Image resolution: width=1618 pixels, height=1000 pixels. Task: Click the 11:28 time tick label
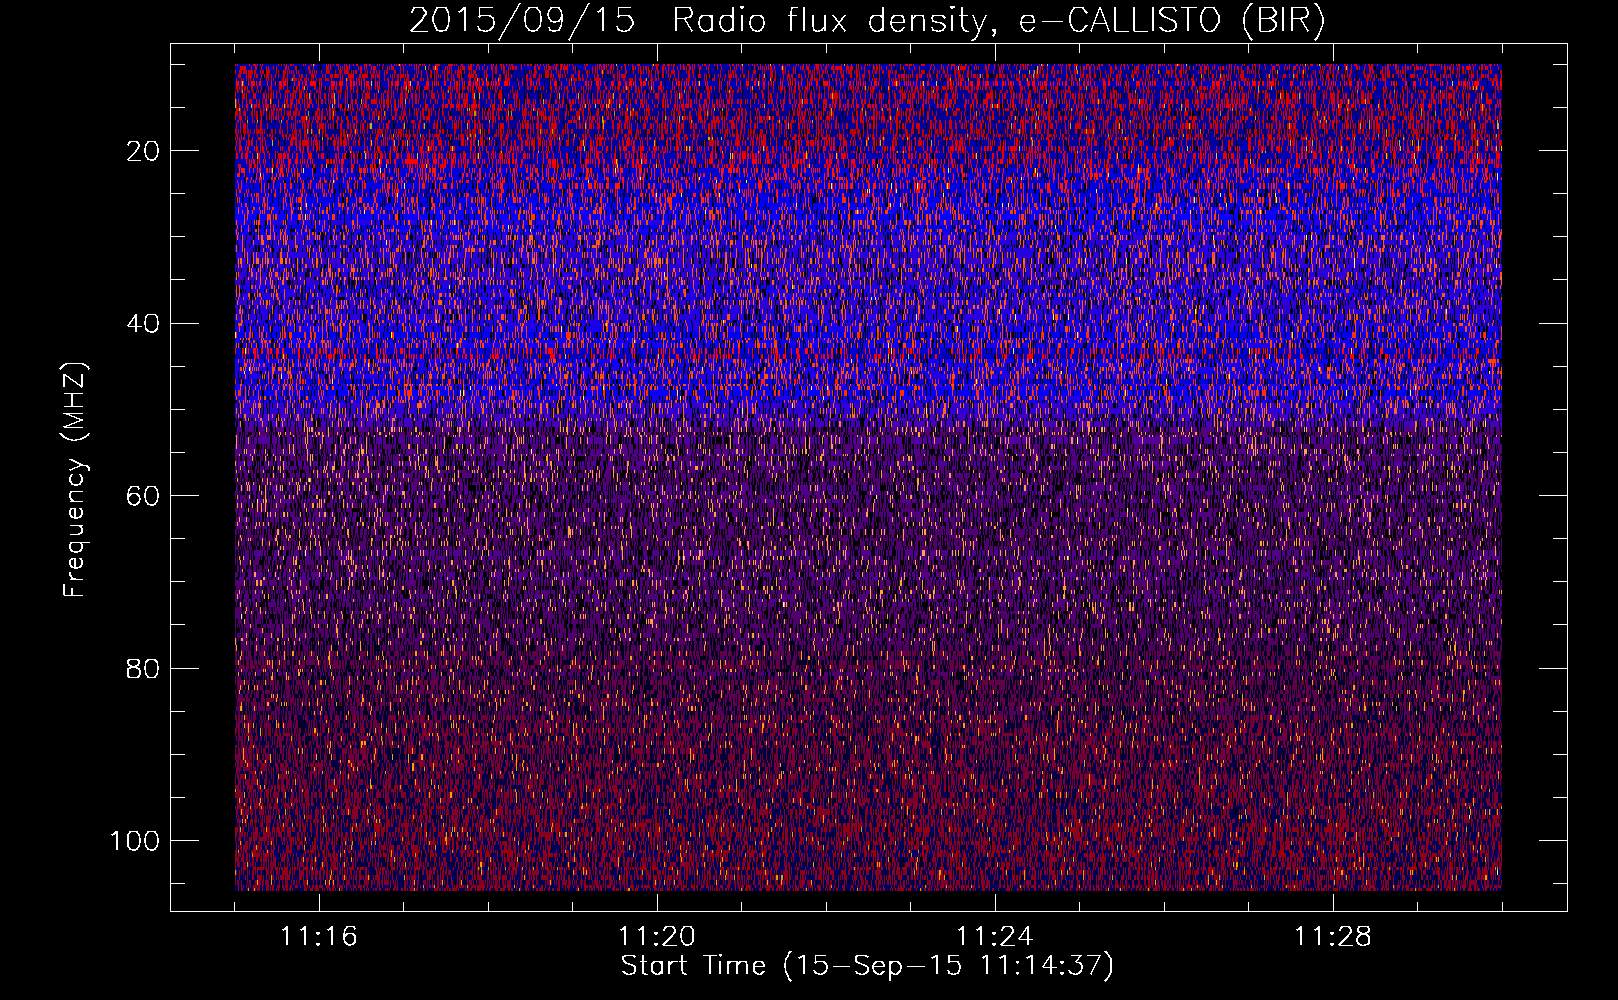(1333, 937)
